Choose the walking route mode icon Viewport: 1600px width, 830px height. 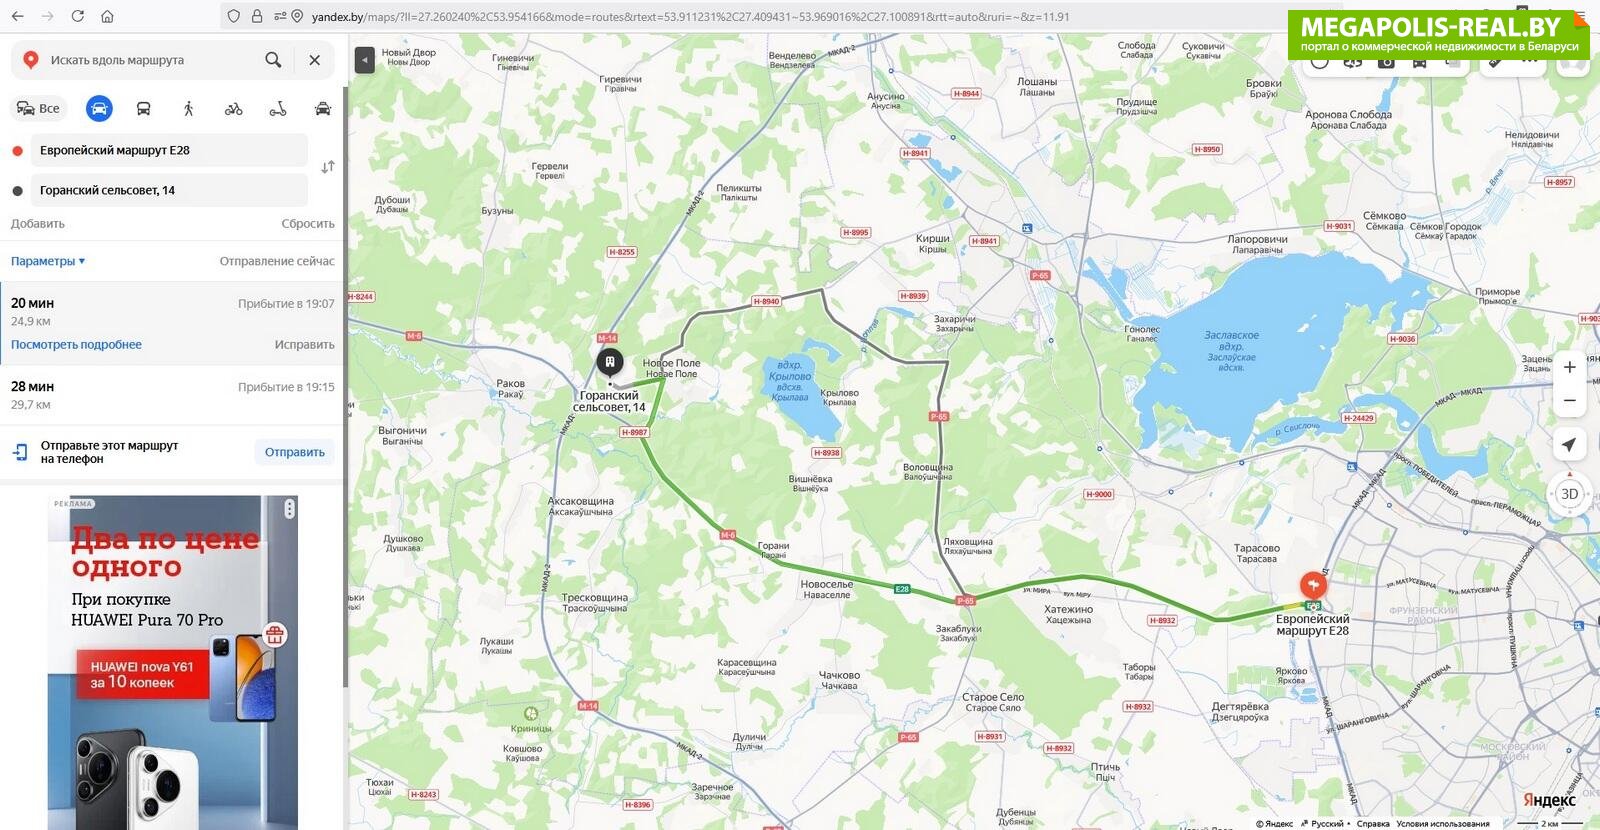tap(188, 109)
